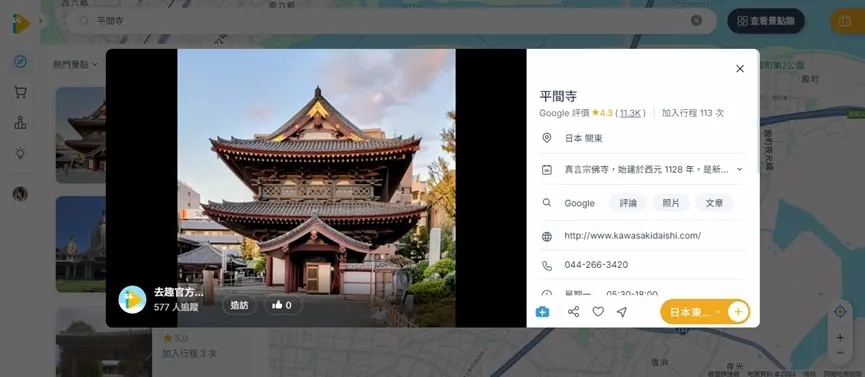Image resolution: width=865 pixels, height=377 pixels.
Task: Click the share icon in the panel footer
Action: 574,312
